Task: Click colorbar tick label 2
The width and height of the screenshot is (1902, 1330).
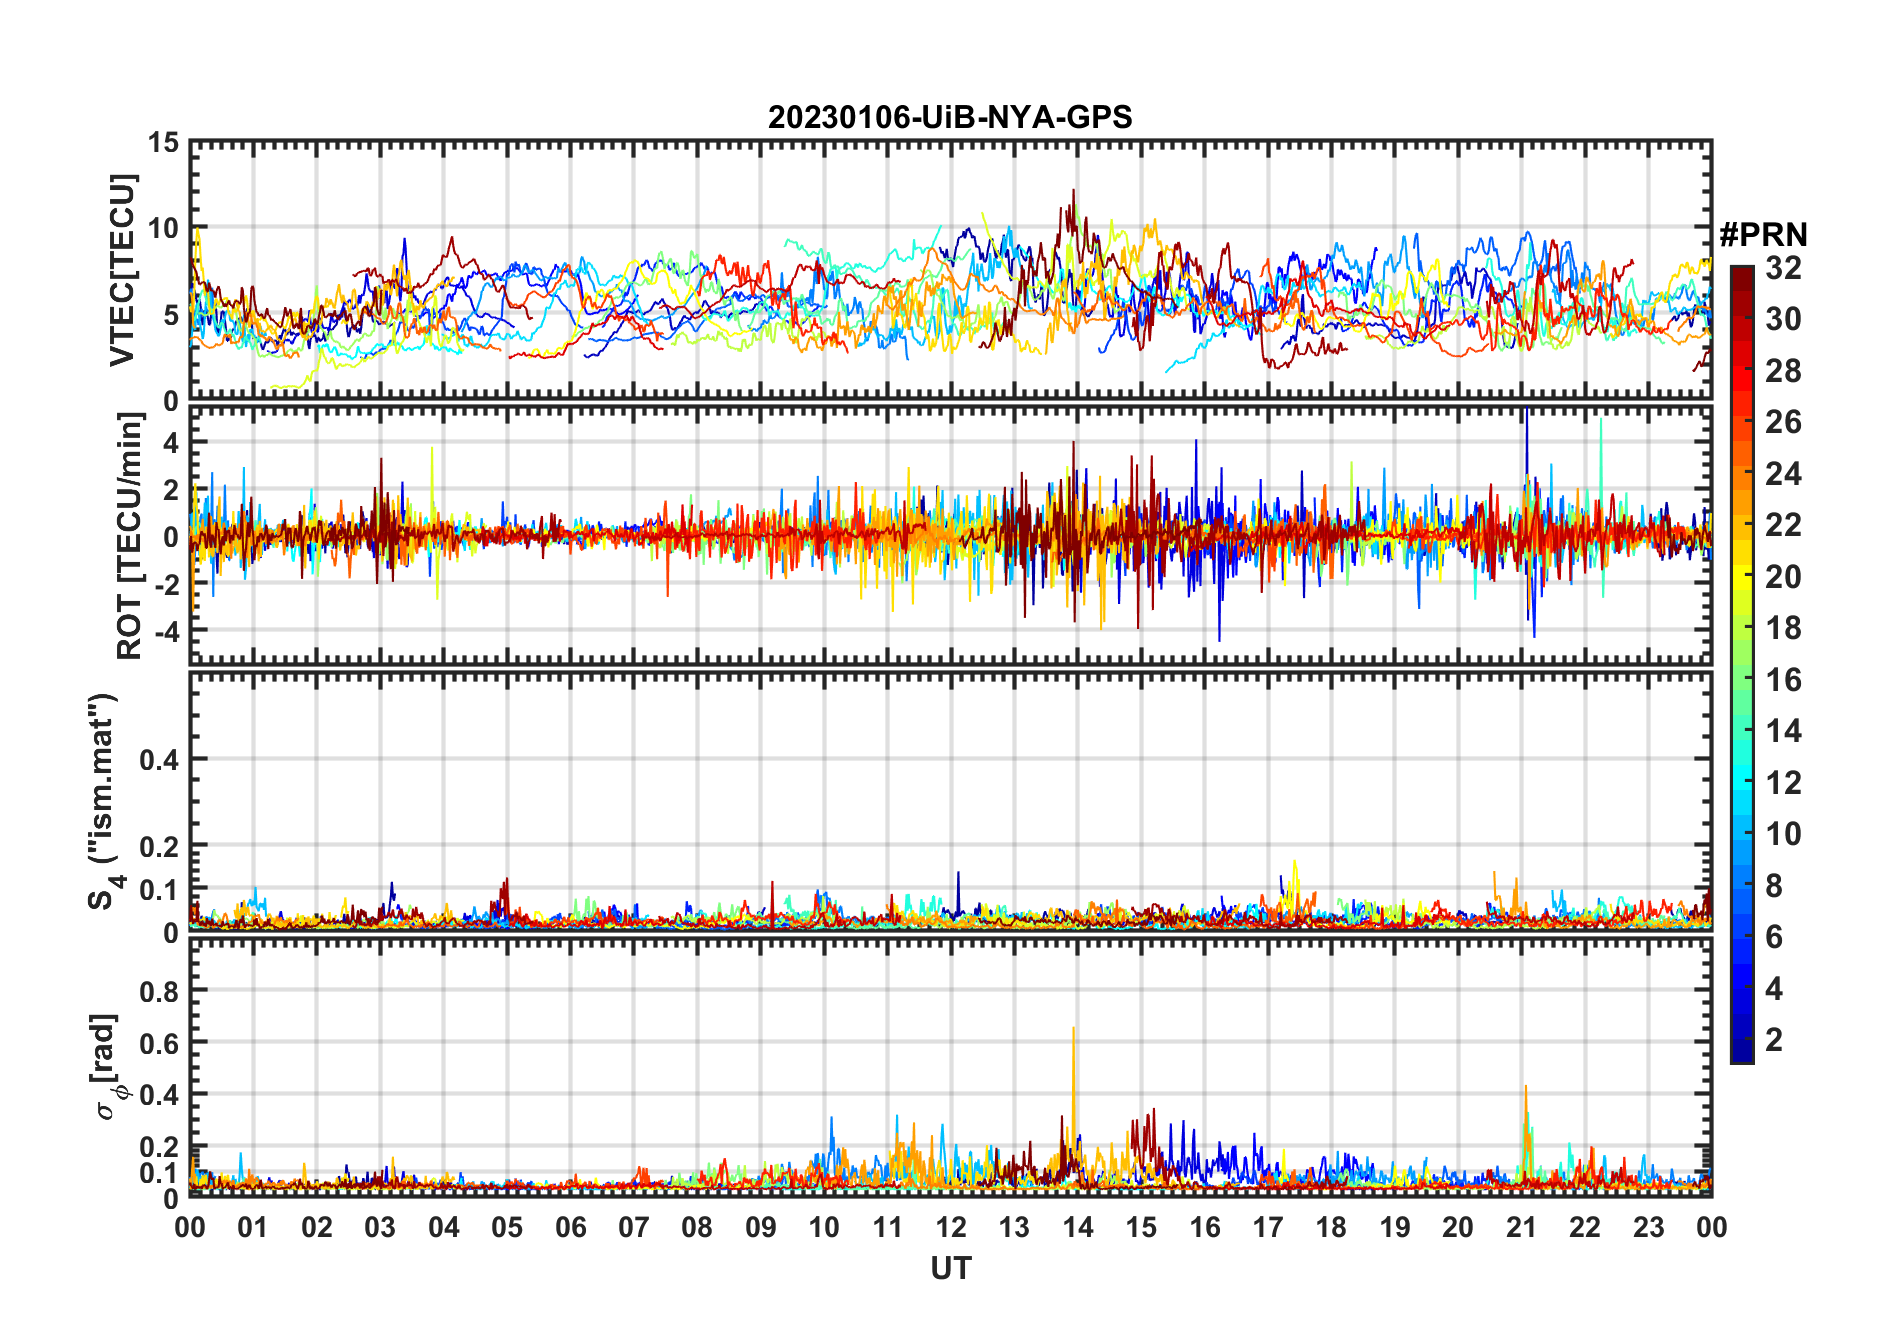Action: [x=1774, y=1039]
